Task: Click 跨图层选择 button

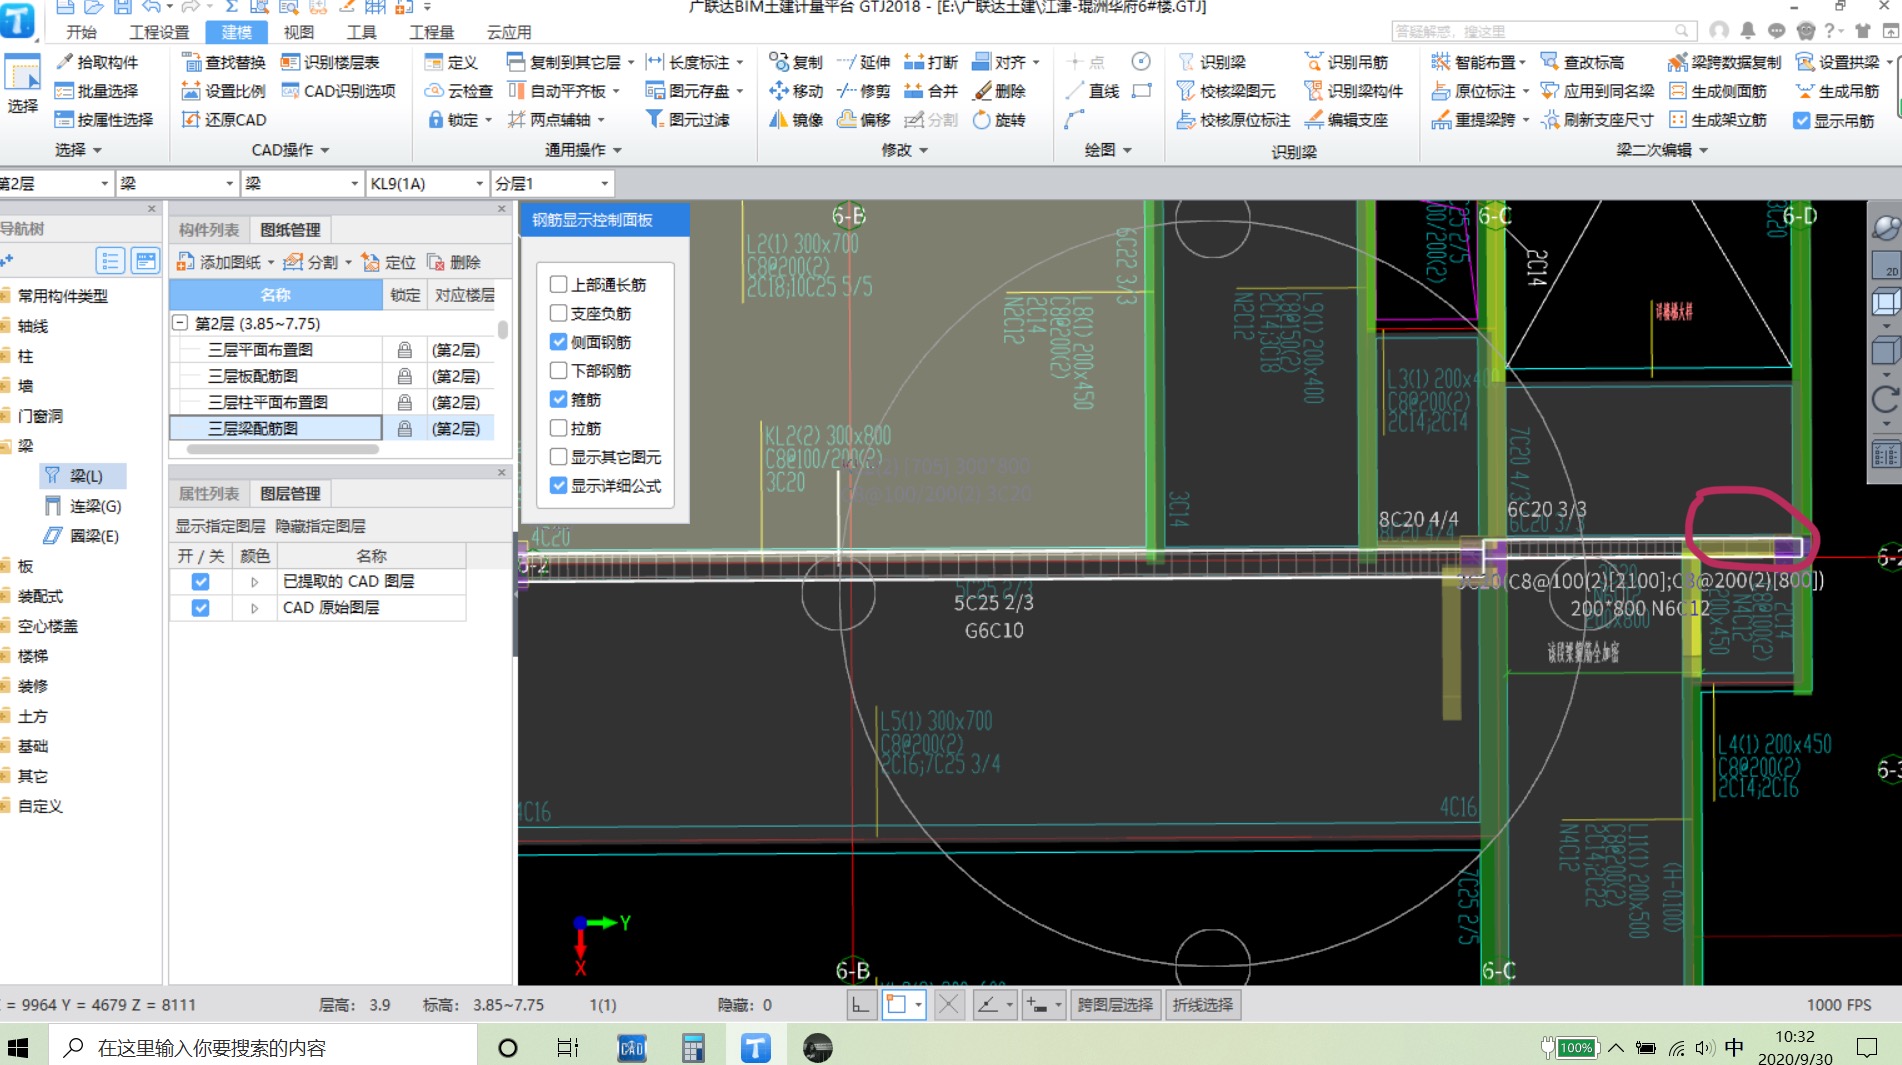Action: coord(1114,1005)
